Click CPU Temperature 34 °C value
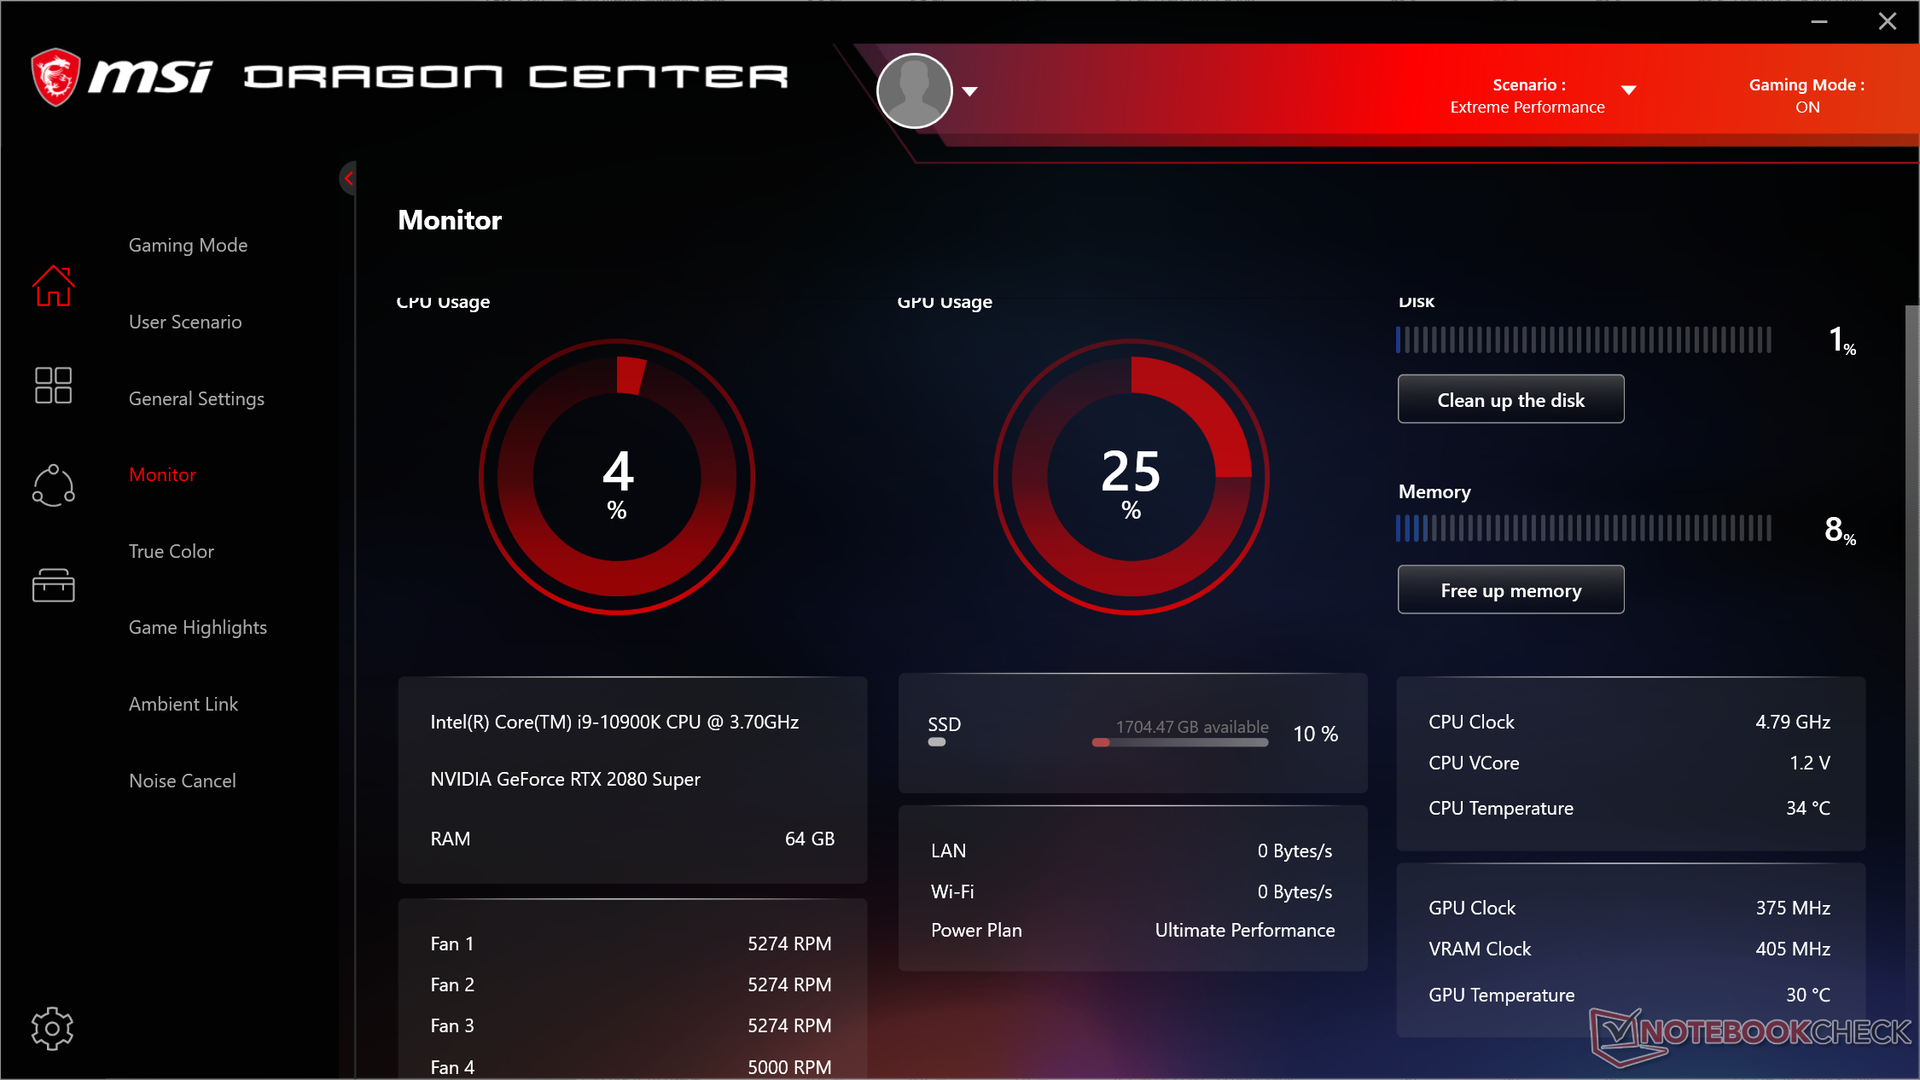The width and height of the screenshot is (1920, 1080). [x=1808, y=808]
